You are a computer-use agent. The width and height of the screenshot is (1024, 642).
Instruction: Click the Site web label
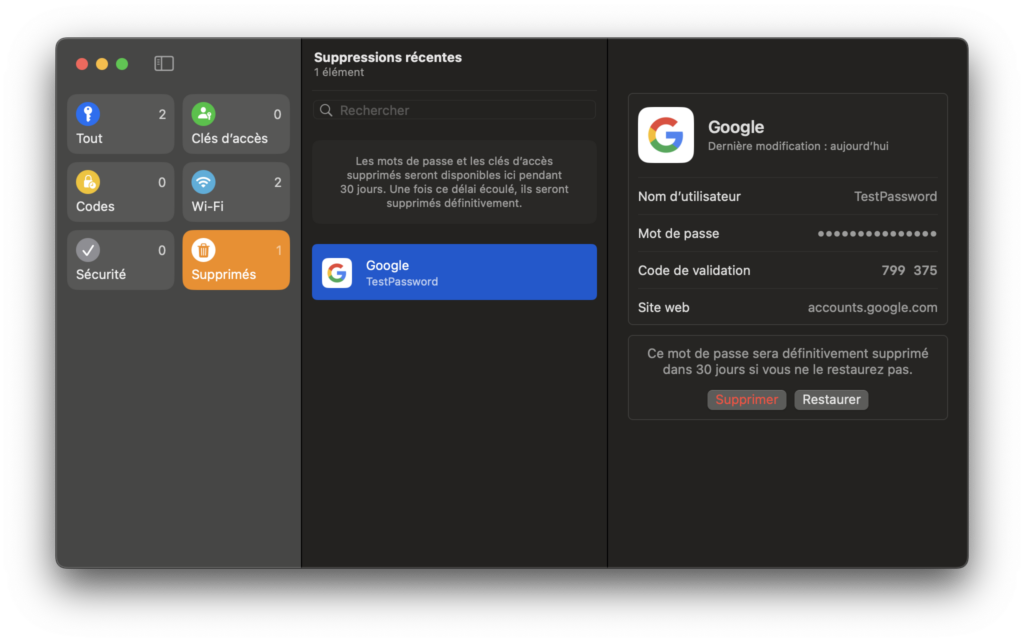pyautogui.click(x=664, y=308)
